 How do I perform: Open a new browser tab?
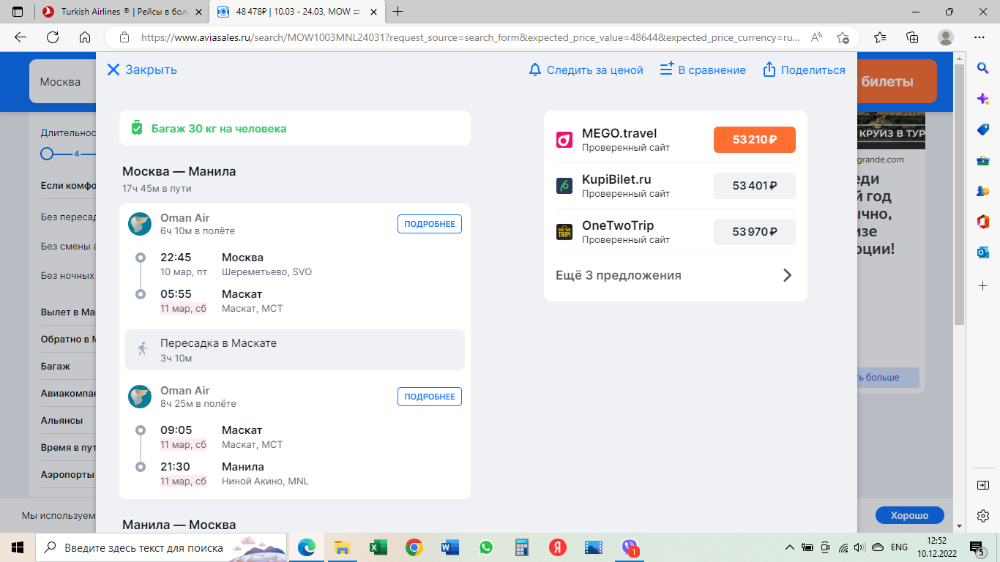click(397, 11)
